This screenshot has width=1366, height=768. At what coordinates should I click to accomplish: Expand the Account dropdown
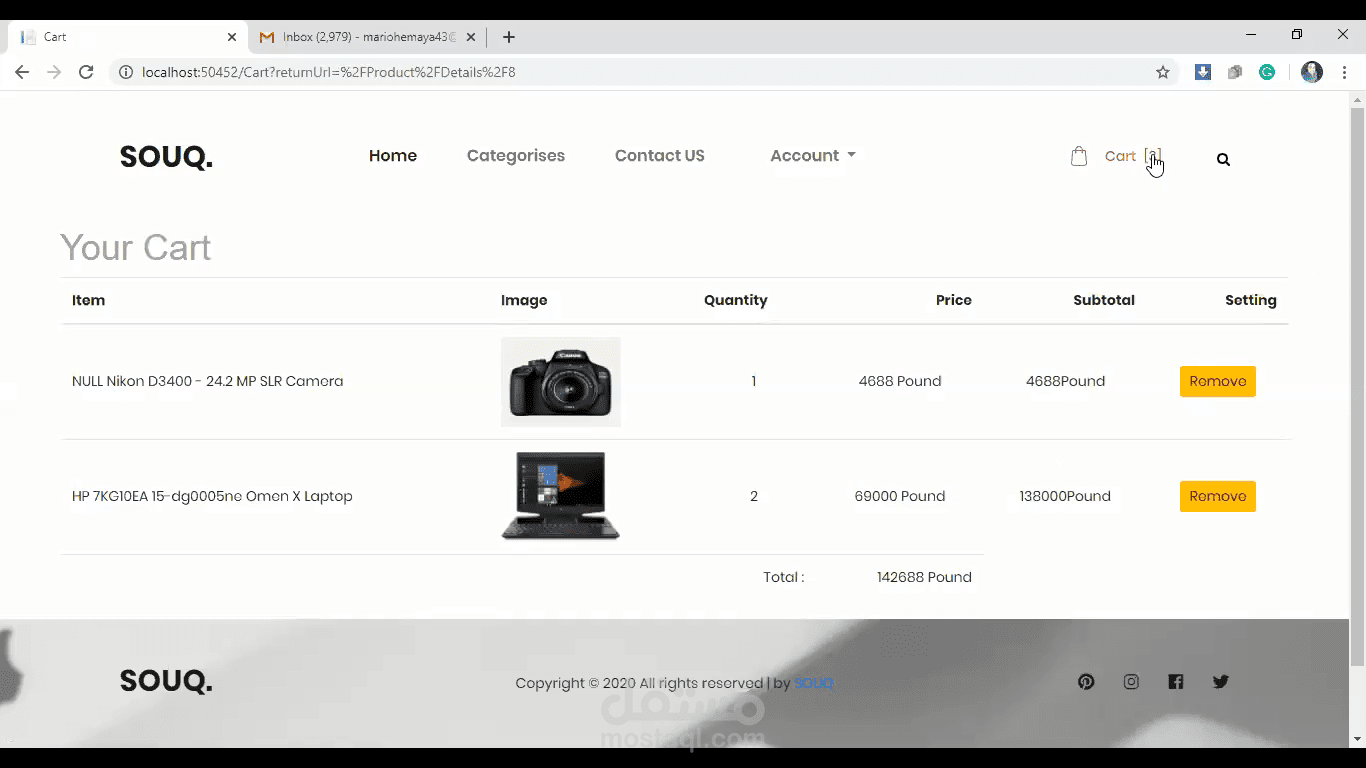(813, 156)
